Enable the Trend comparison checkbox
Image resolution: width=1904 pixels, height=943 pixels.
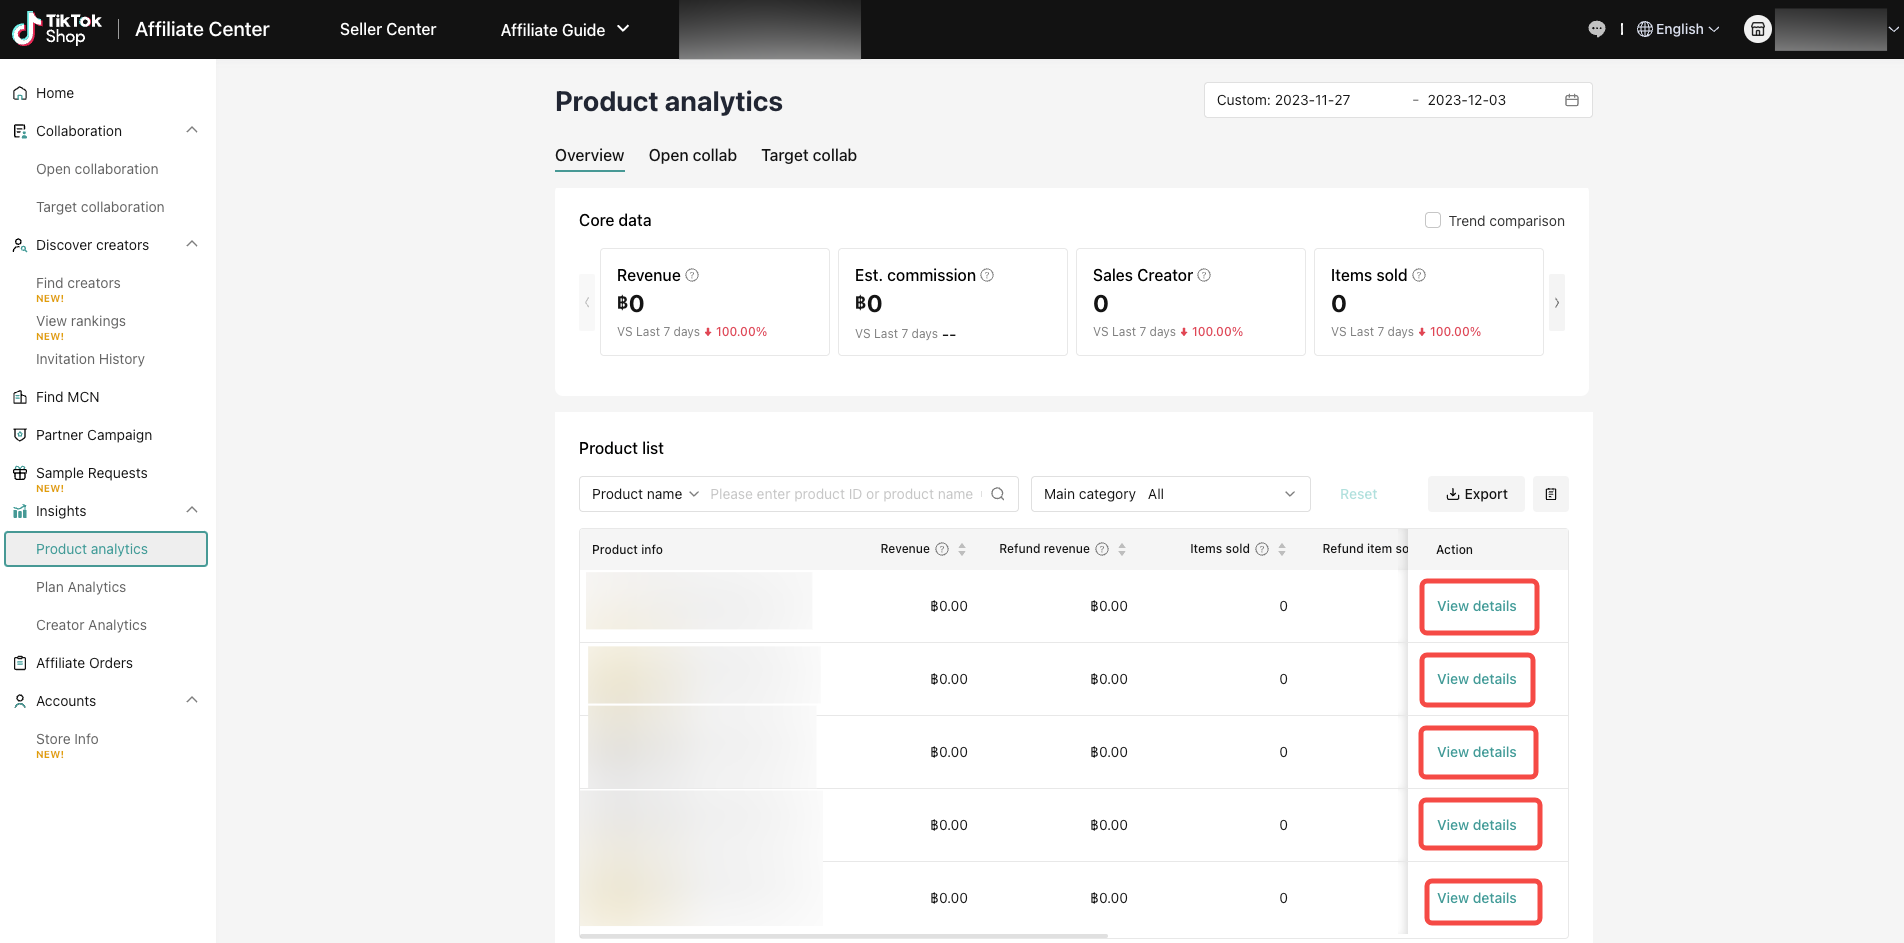(1433, 220)
